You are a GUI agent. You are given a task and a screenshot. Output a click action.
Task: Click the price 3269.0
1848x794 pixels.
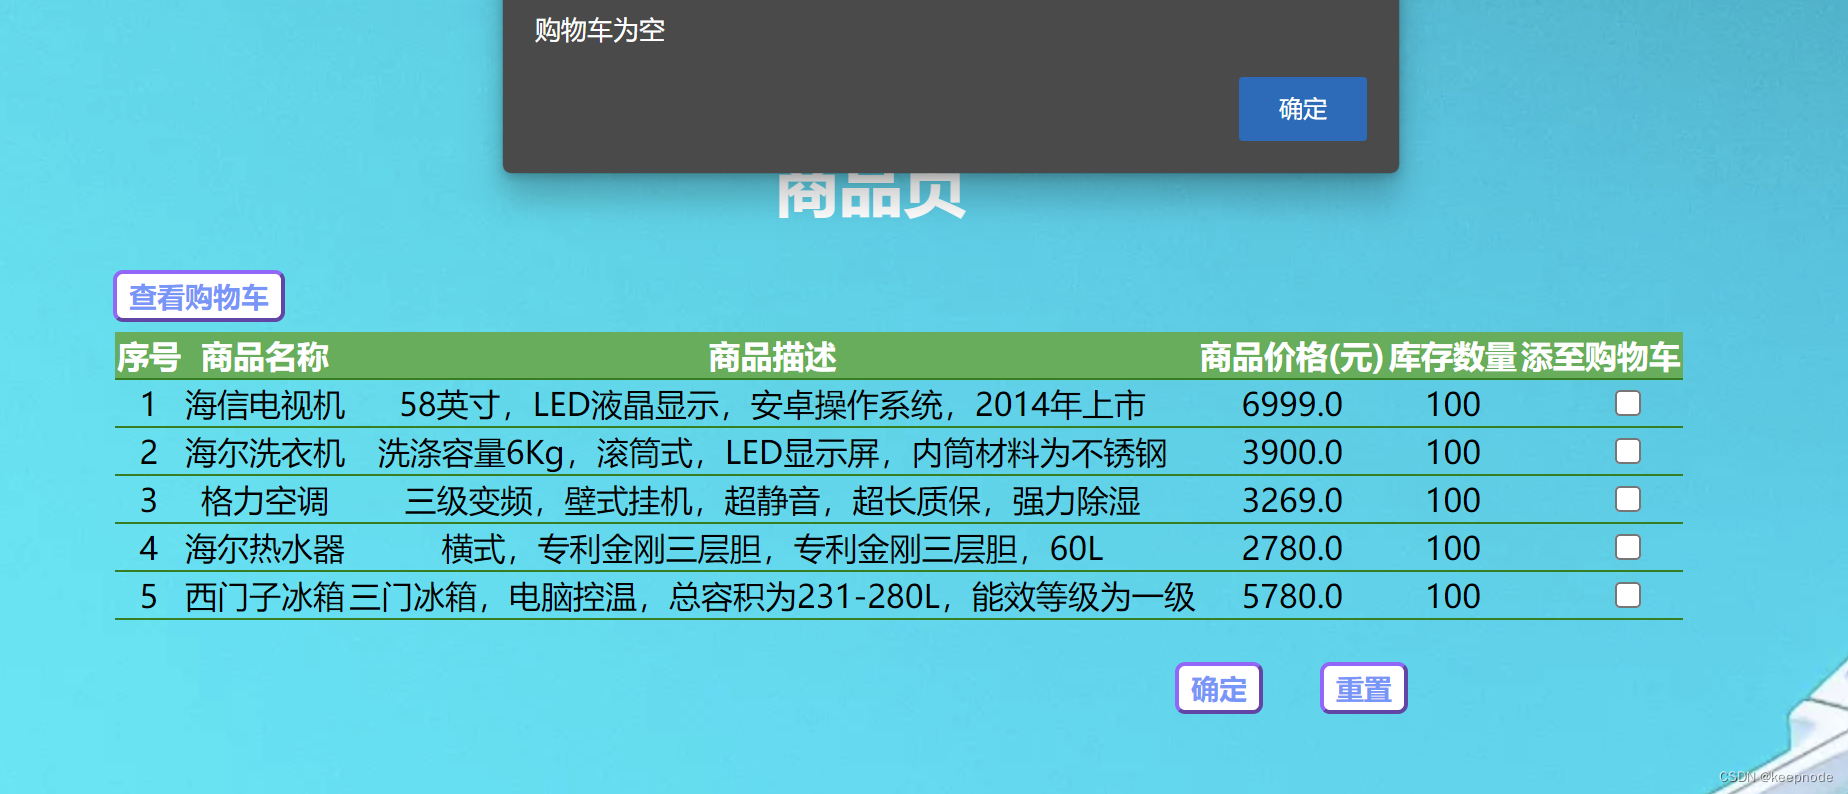pyautogui.click(x=1292, y=501)
